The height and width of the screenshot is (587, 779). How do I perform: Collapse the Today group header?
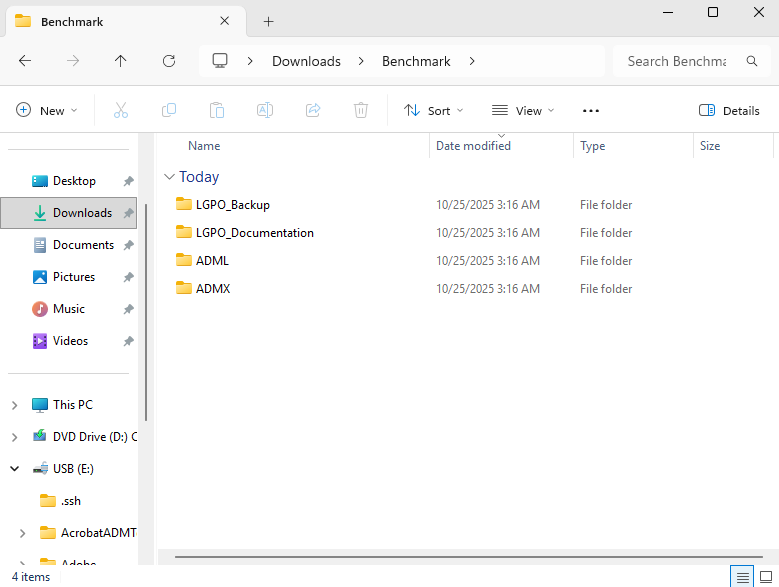169,177
